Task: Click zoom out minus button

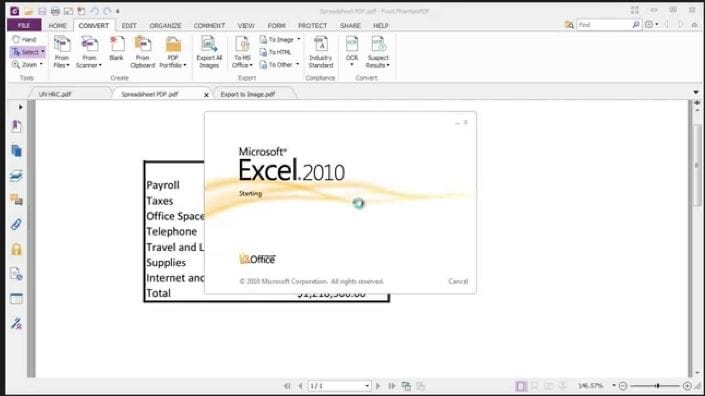Action: 623,386
